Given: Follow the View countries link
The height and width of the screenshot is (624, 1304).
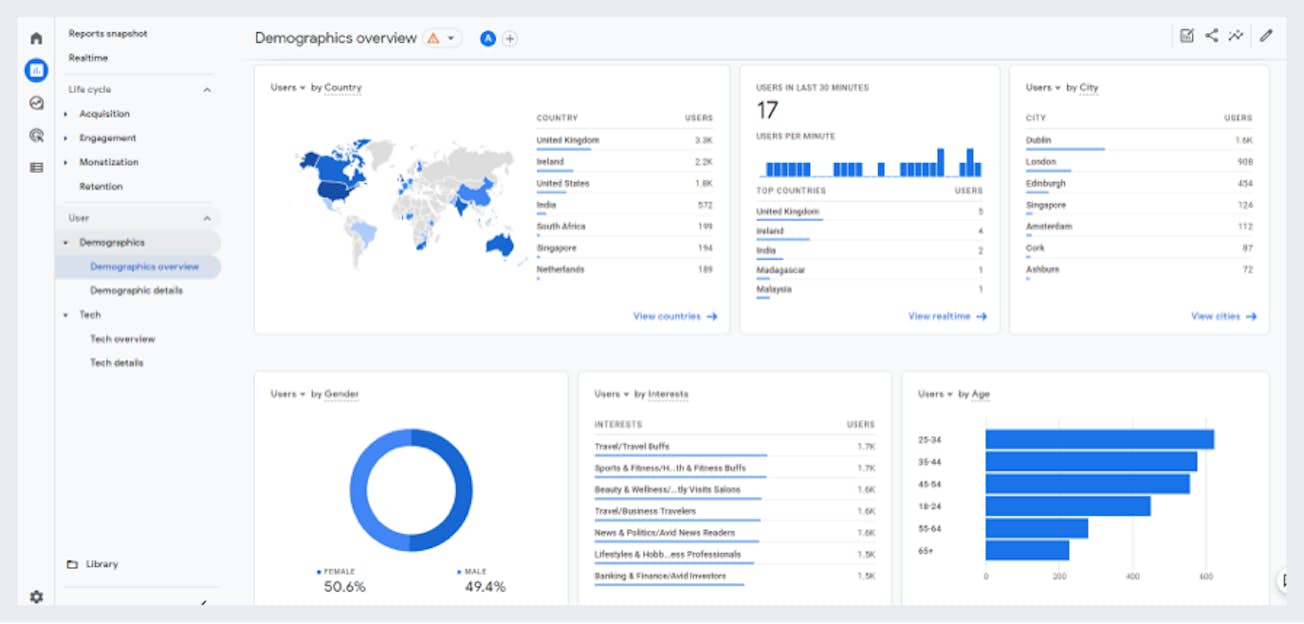Looking at the screenshot, I should (x=675, y=316).
